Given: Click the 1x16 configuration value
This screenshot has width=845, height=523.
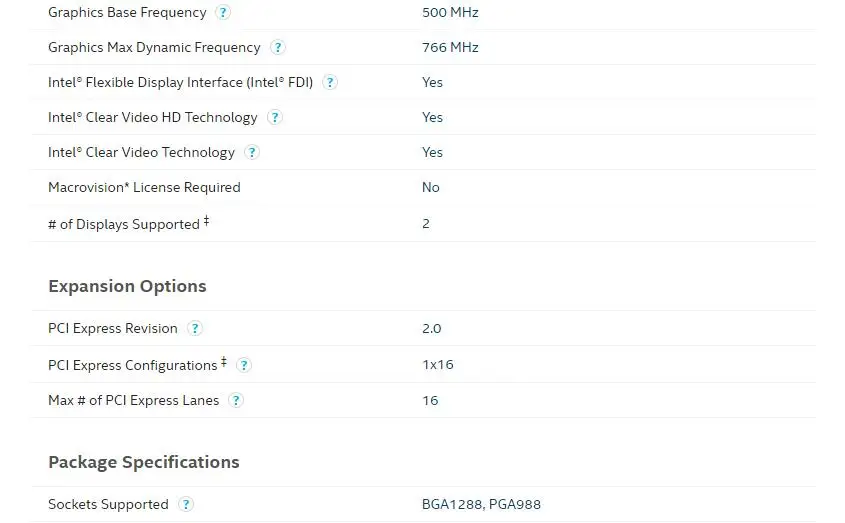Looking at the screenshot, I should coord(437,364).
